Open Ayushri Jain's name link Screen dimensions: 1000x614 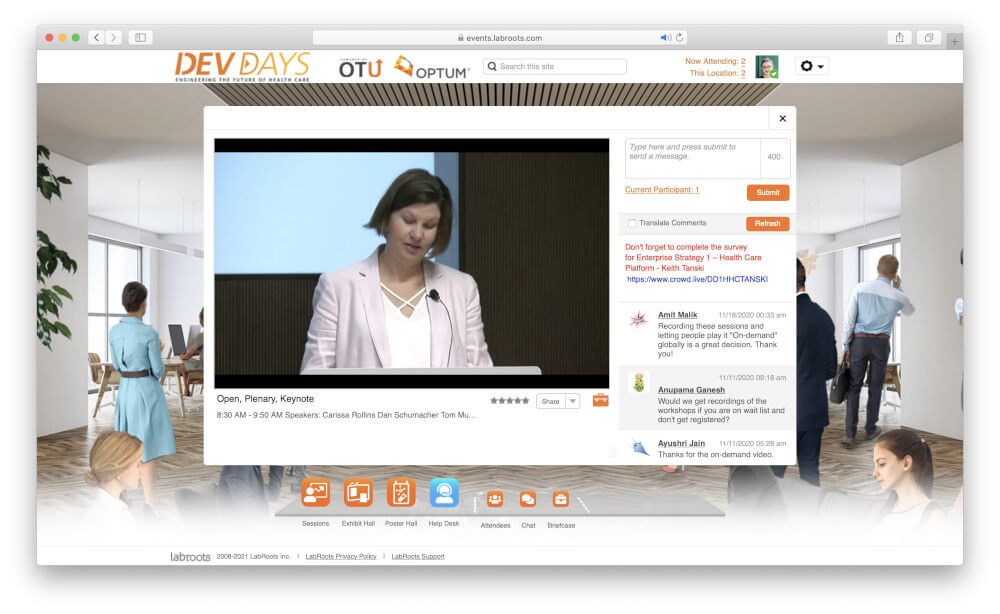coord(681,443)
